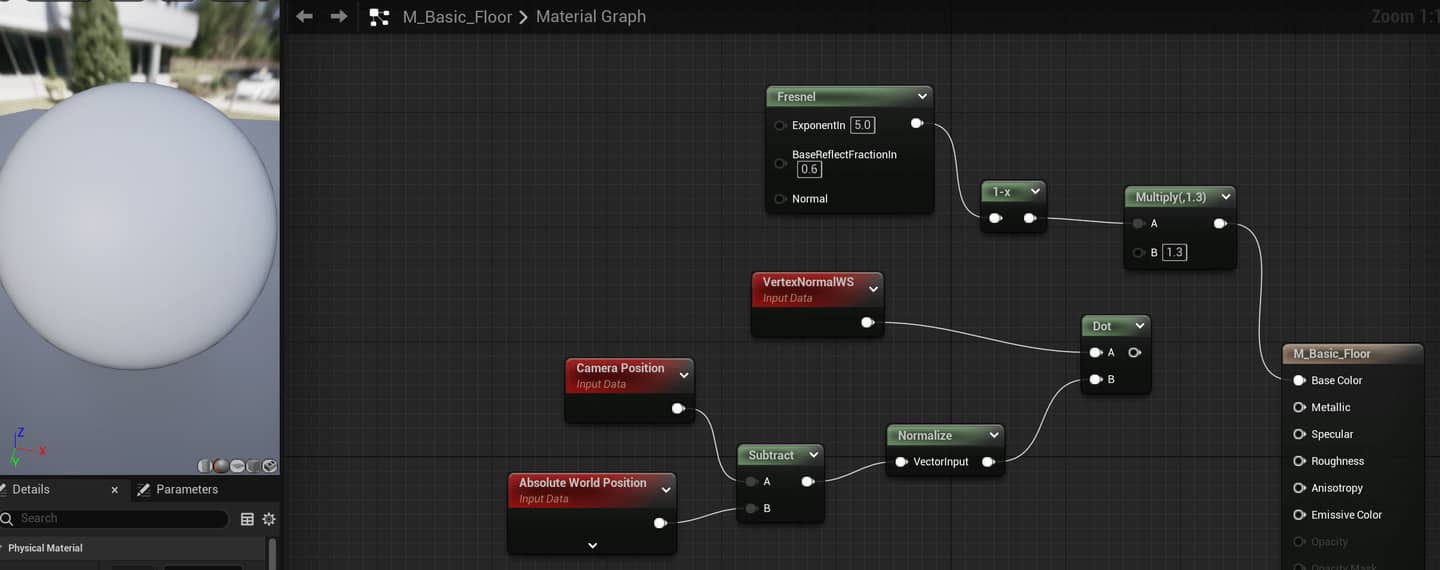The image size is (1440, 570).
Task: Focus the Details Search field
Action: click(114, 518)
